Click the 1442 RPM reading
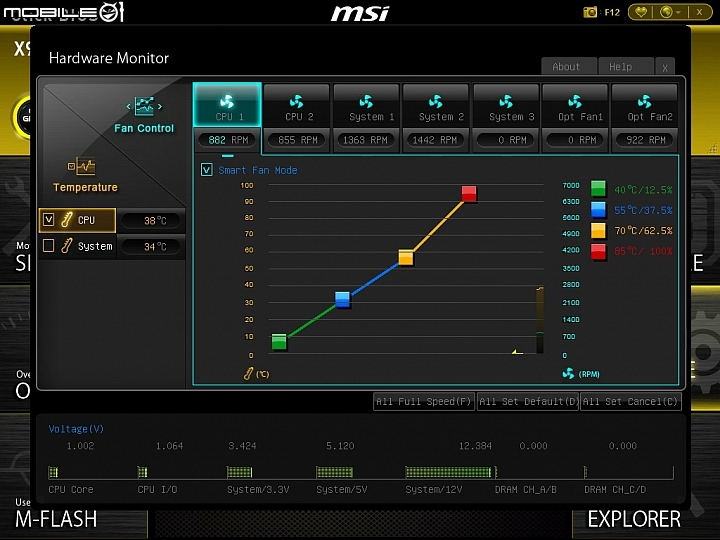 coord(435,140)
